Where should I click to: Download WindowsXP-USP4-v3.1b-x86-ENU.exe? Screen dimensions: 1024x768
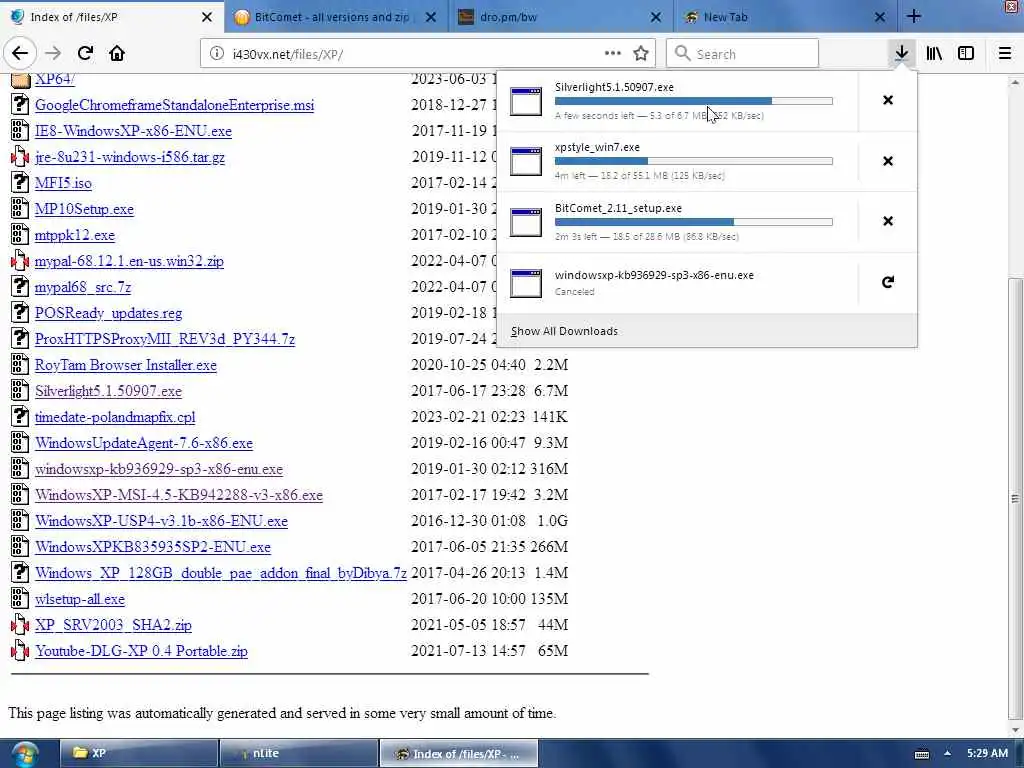click(x=161, y=521)
